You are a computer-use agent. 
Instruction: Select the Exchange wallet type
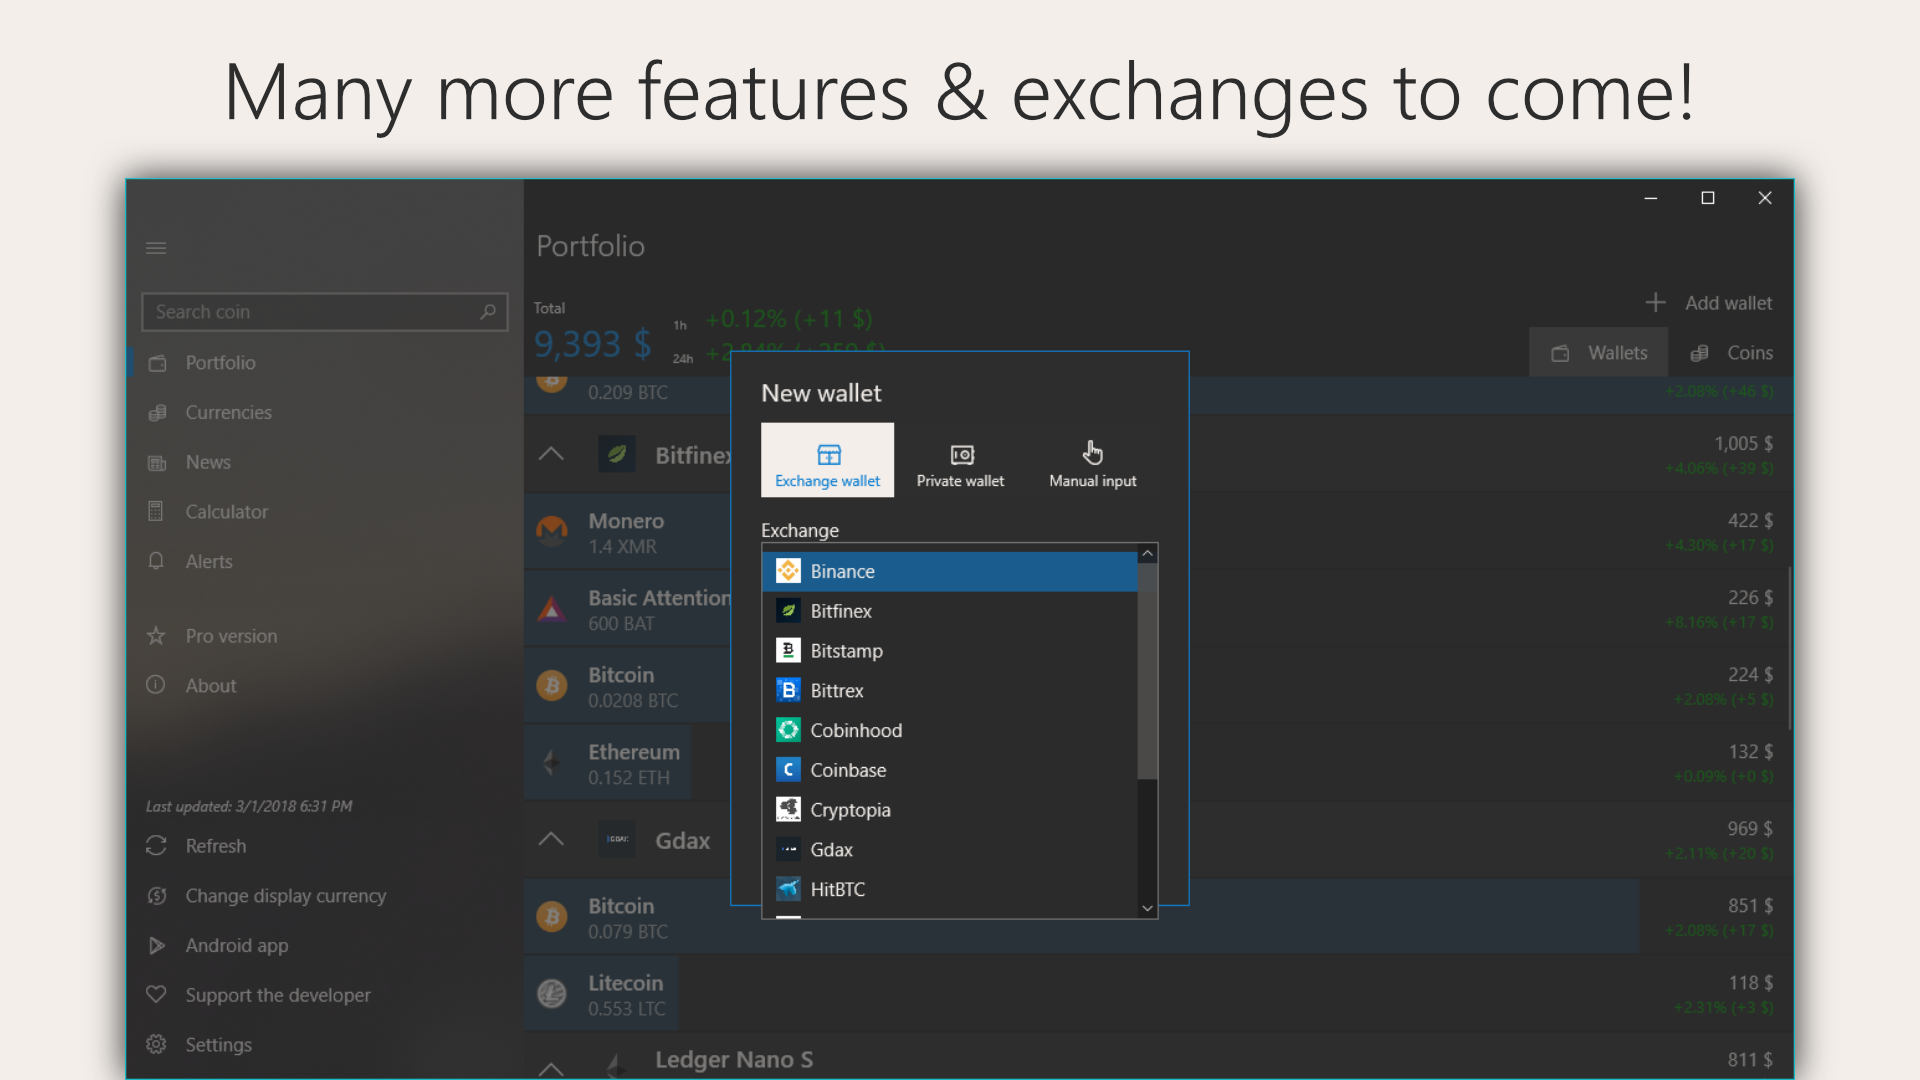(x=827, y=461)
